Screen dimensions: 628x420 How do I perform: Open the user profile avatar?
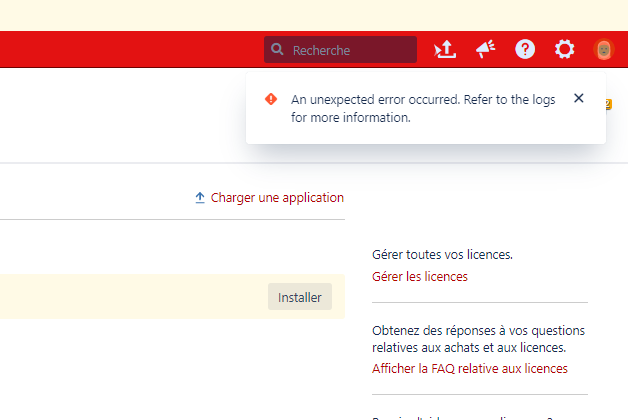coord(604,50)
